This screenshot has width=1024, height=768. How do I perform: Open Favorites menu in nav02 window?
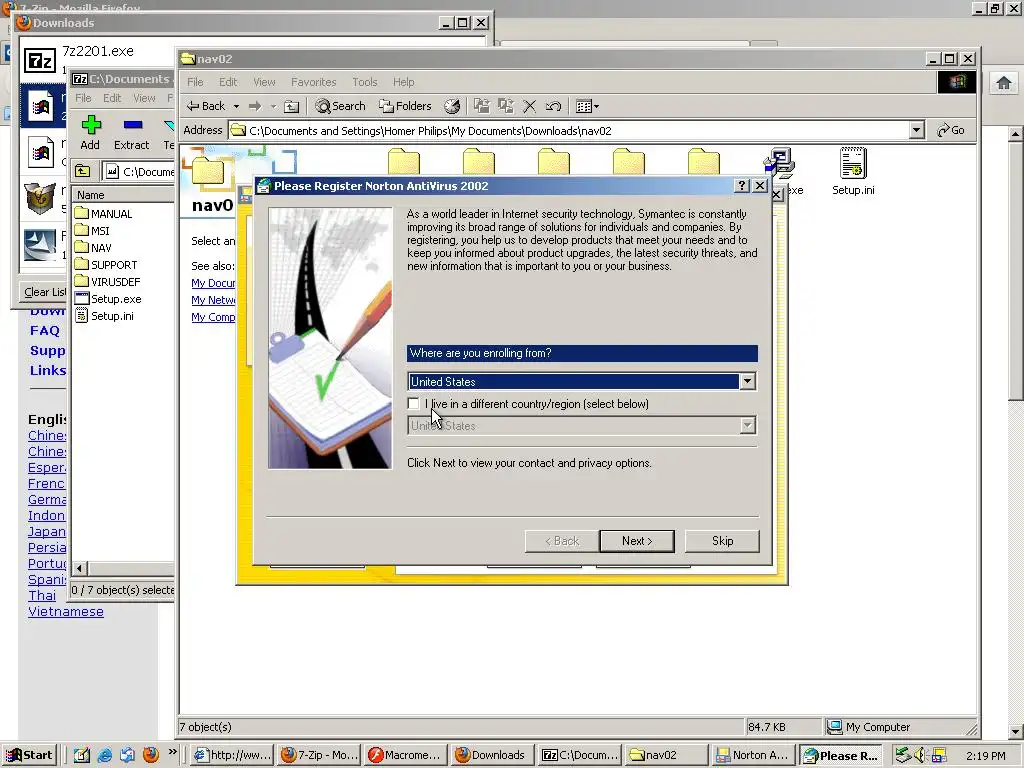pyautogui.click(x=313, y=82)
